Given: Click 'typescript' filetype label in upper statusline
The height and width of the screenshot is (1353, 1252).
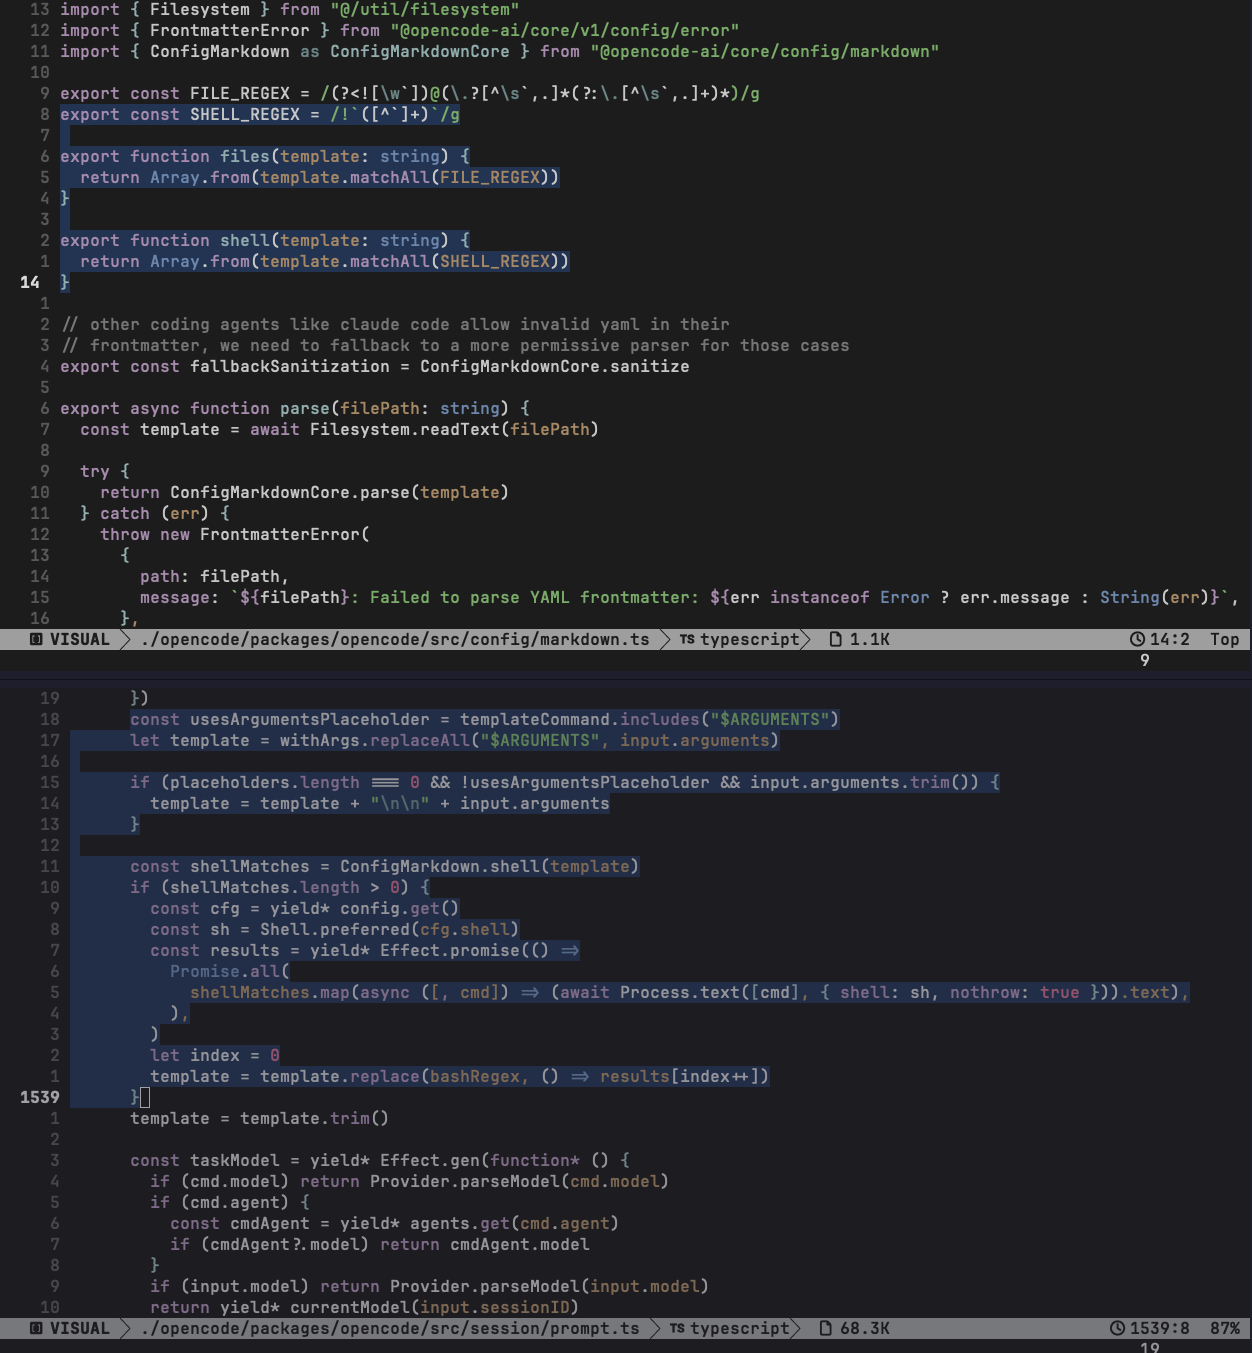Looking at the screenshot, I should point(750,639).
